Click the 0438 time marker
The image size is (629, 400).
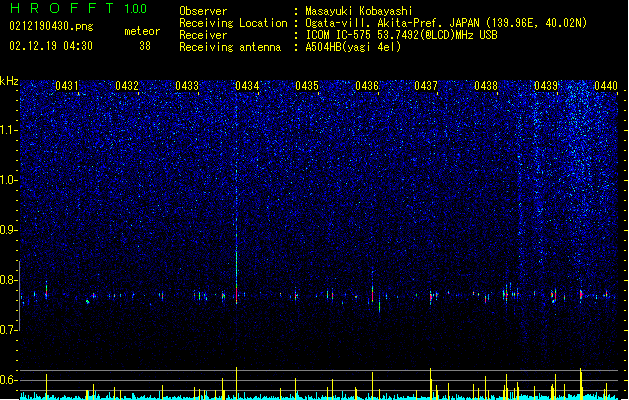(486, 86)
